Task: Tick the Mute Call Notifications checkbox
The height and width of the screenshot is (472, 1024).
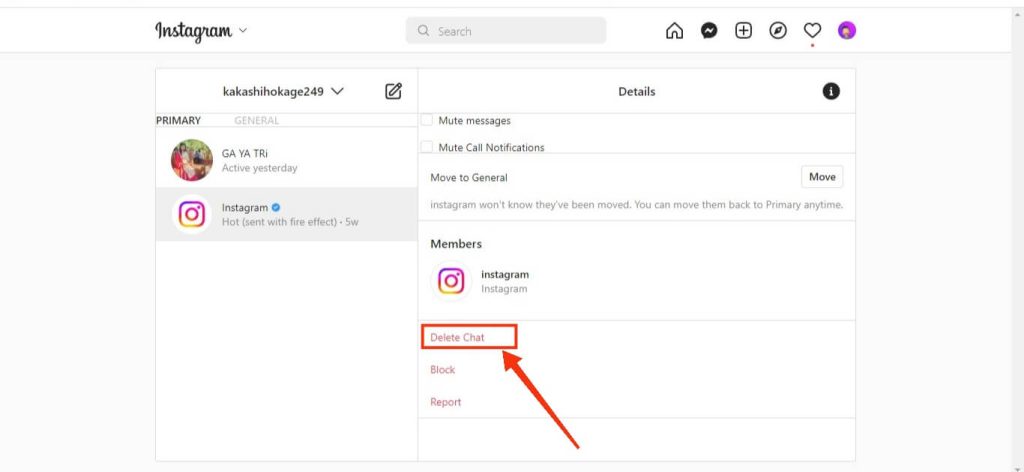Action: [x=426, y=147]
